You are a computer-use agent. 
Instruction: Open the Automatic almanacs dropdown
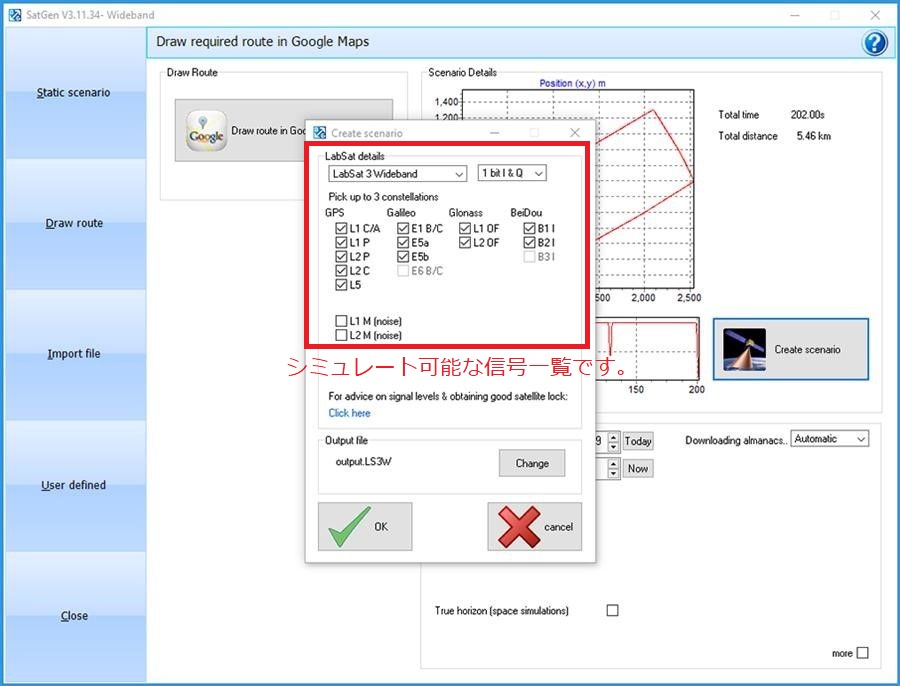click(x=829, y=439)
